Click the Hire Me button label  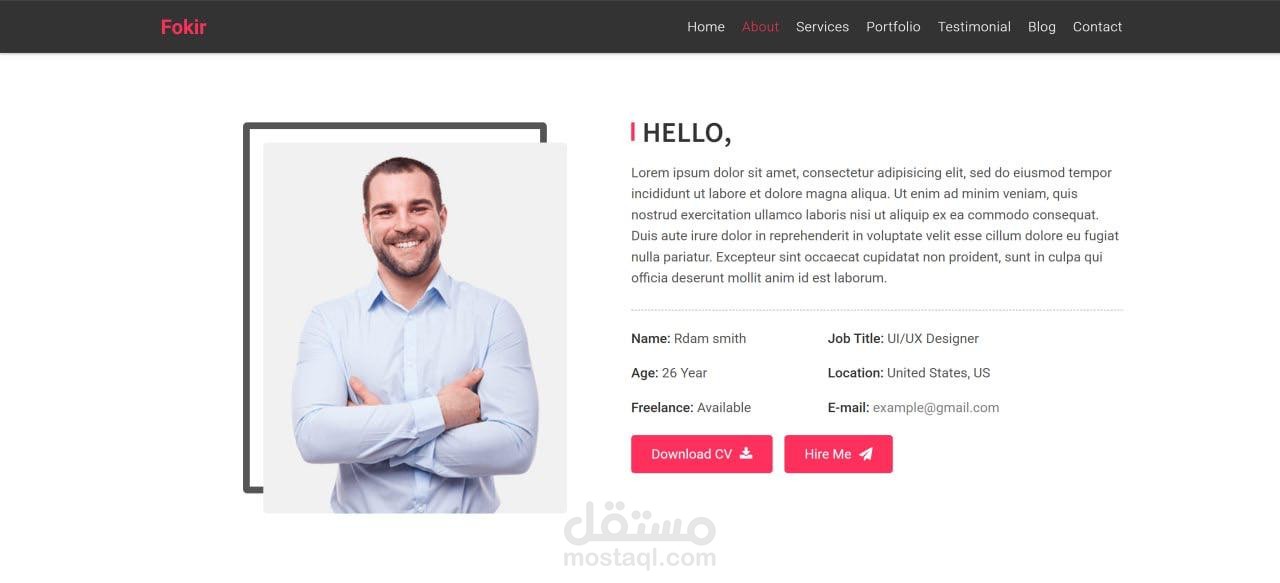(828, 454)
